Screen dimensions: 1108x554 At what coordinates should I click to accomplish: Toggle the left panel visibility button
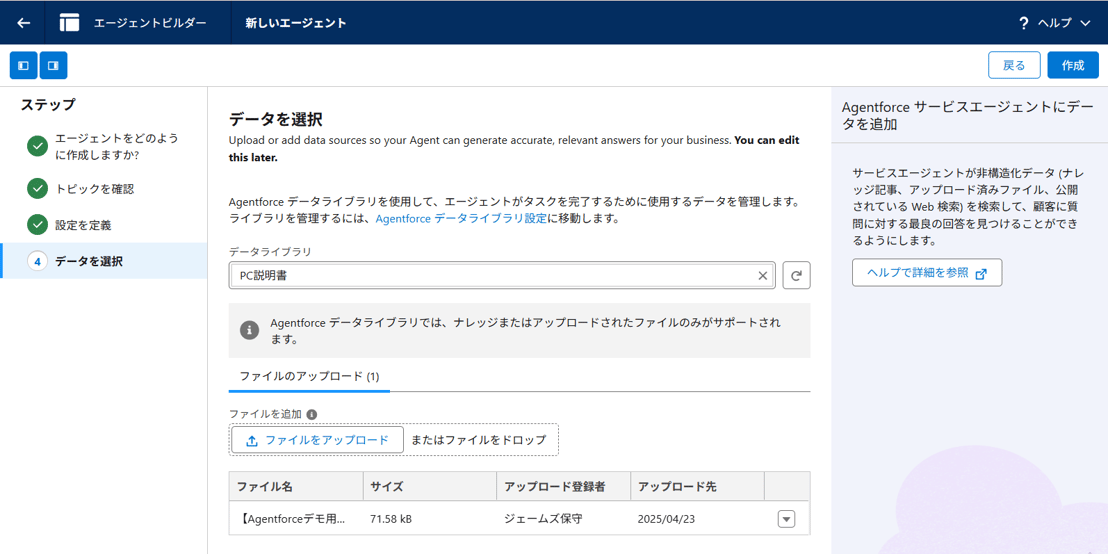coord(23,66)
